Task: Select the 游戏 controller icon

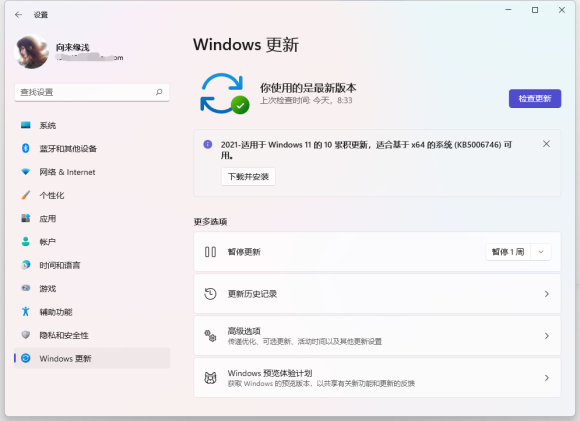Action: coord(26,288)
